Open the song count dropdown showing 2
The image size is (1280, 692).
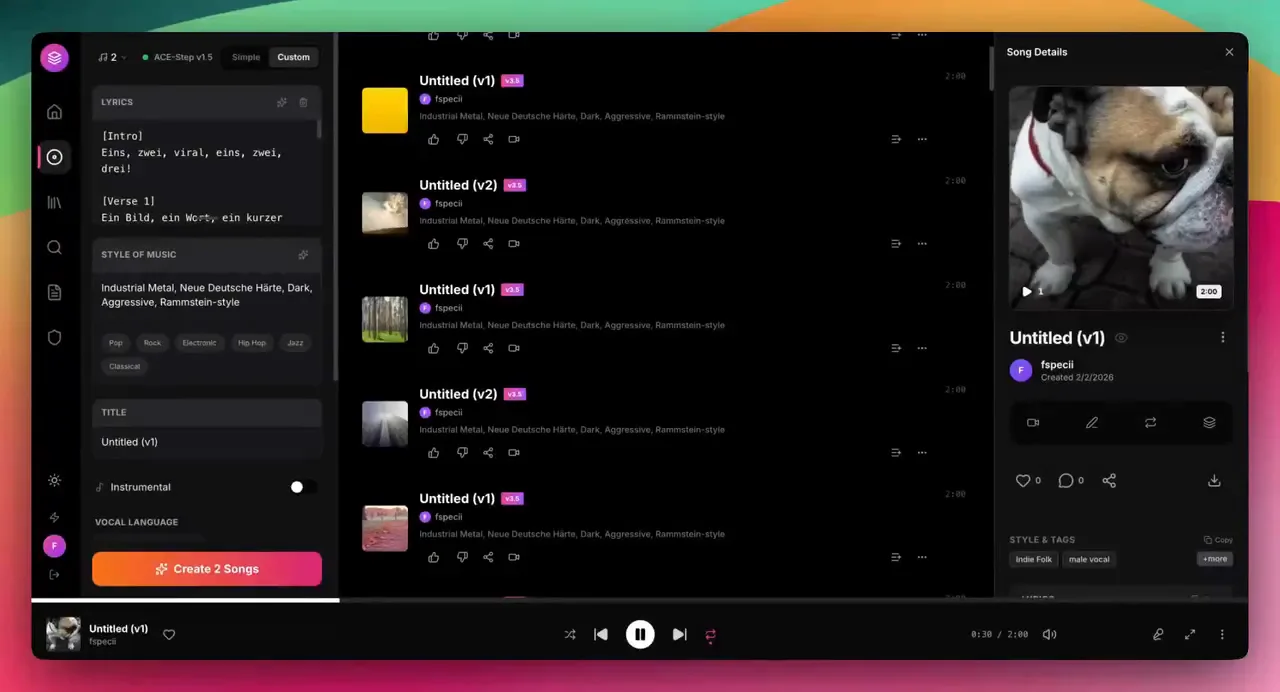[x=112, y=57]
